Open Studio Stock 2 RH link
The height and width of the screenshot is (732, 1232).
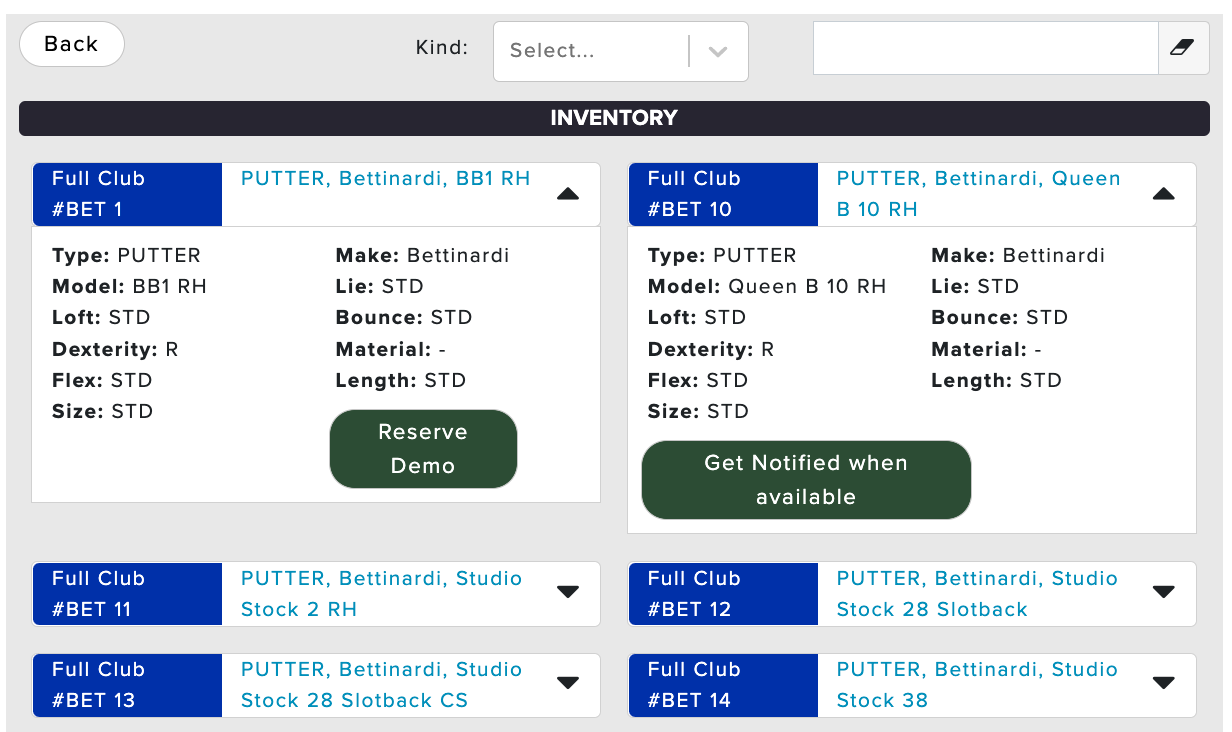click(382, 594)
